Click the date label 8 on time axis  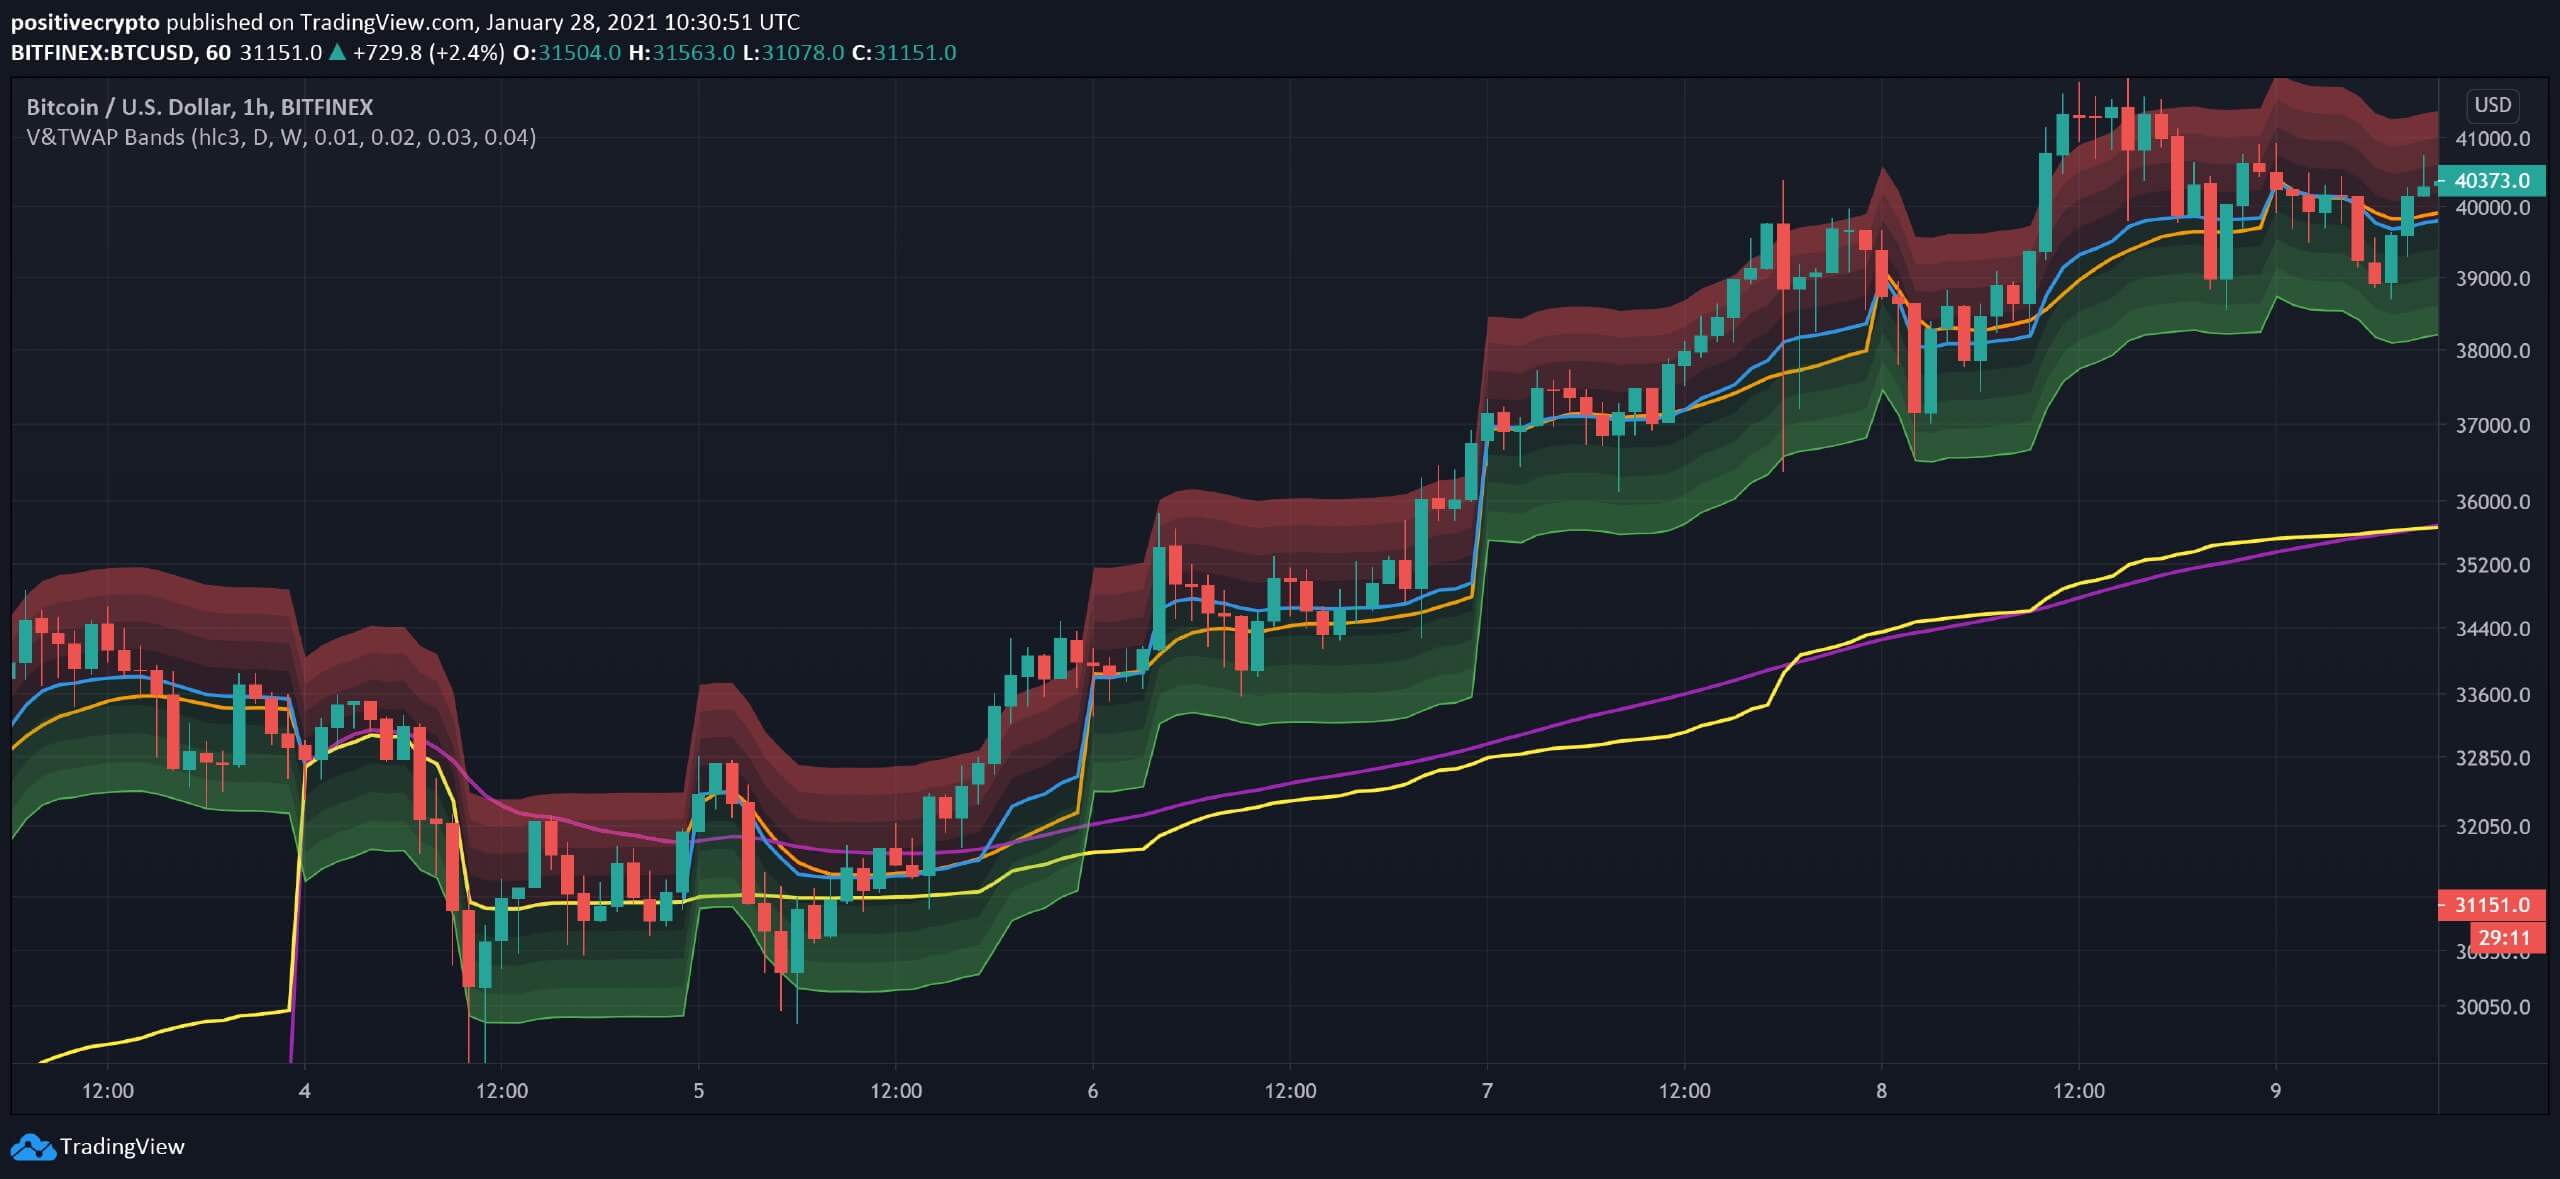pyautogui.click(x=1881, y=1091)
